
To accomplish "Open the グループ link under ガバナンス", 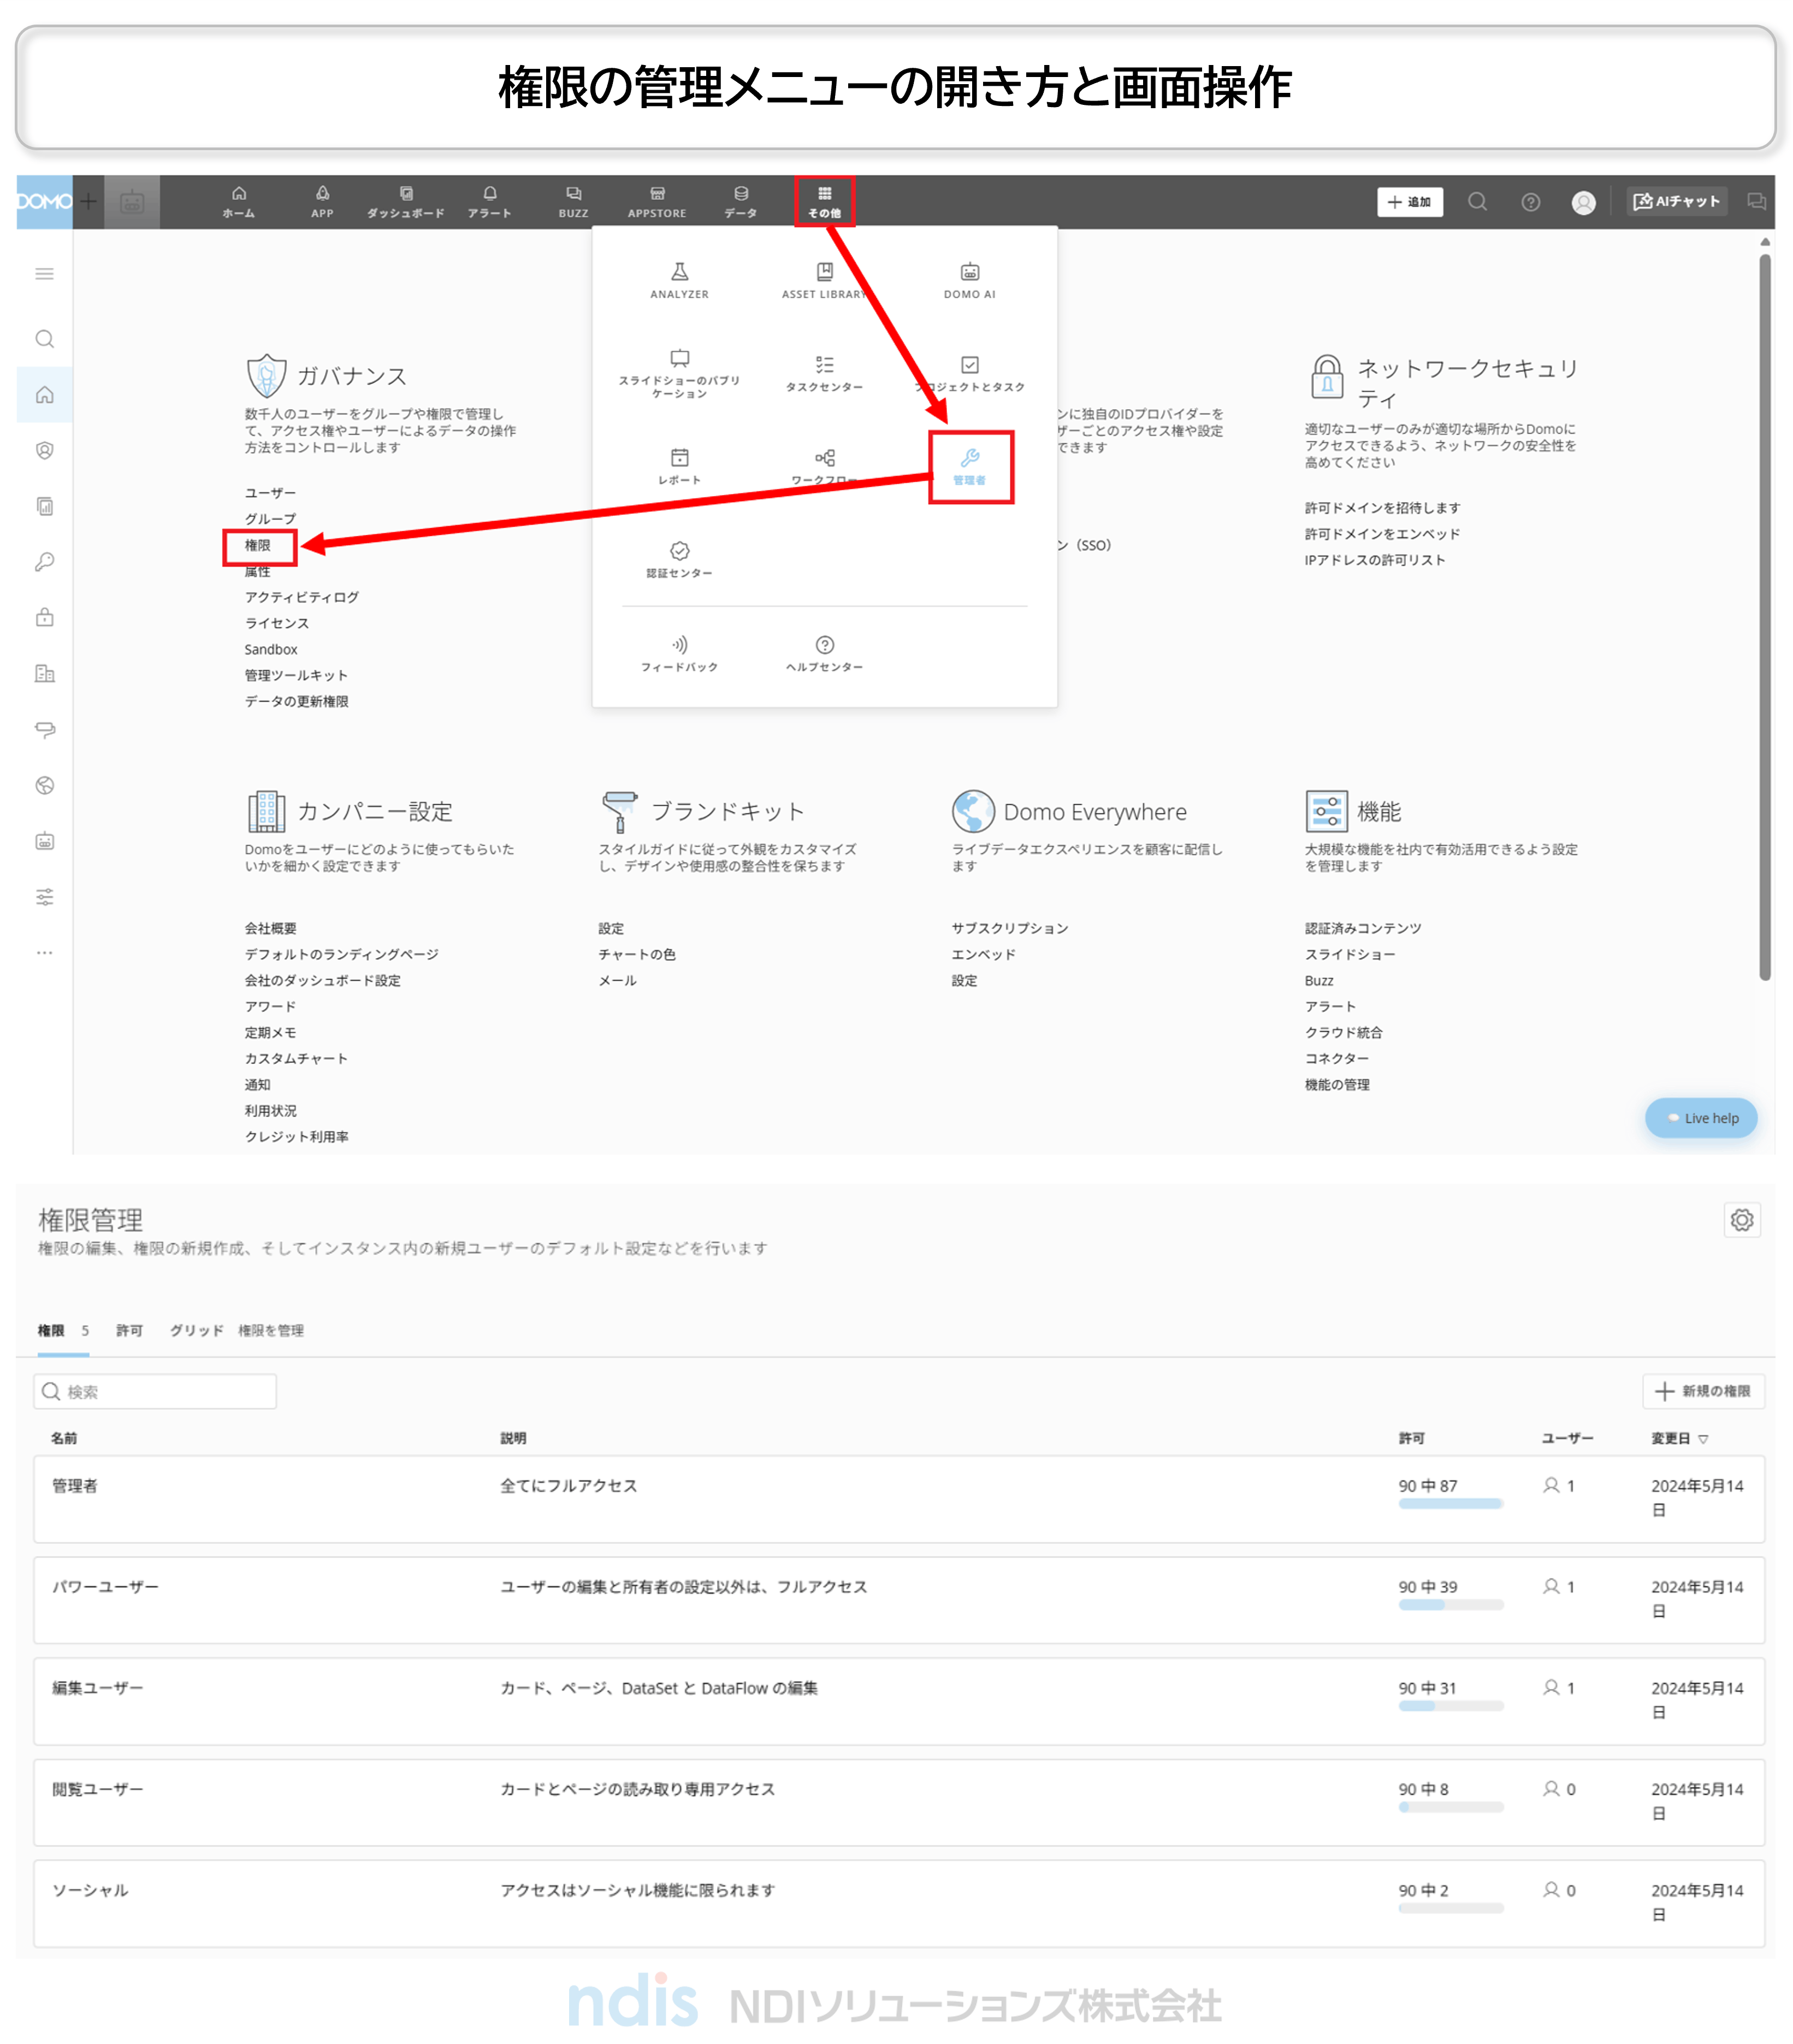I will (270, 519).
